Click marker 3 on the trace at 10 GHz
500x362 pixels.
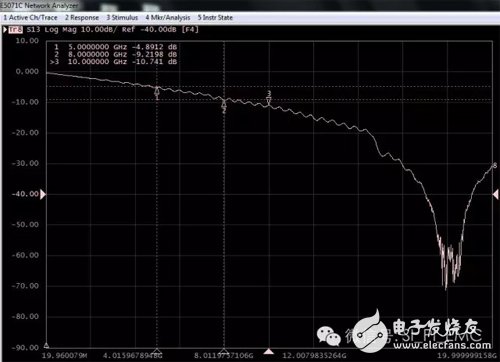[x=269, y=98]
